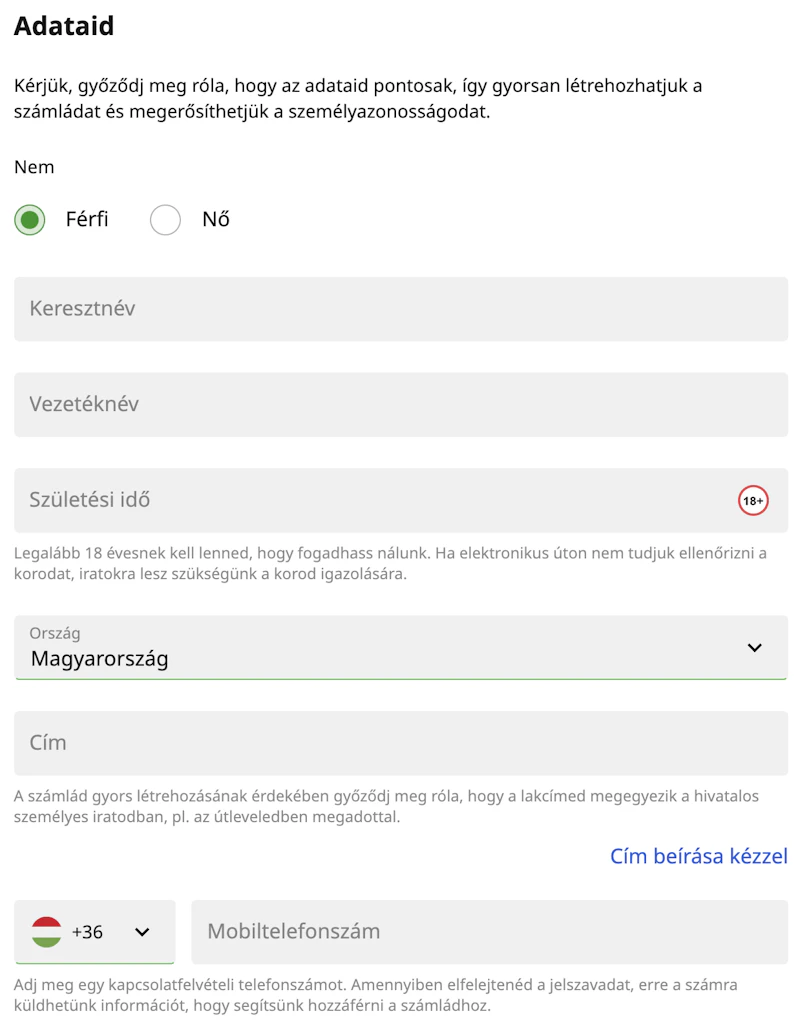
Task: Select the Férfi radio button
Action: click(30, 220)
